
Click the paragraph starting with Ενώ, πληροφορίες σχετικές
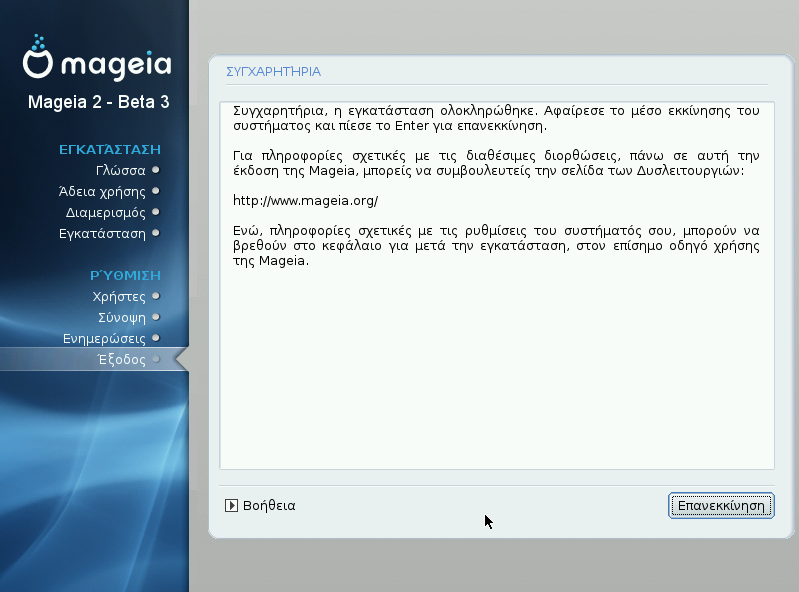point(496,246)
